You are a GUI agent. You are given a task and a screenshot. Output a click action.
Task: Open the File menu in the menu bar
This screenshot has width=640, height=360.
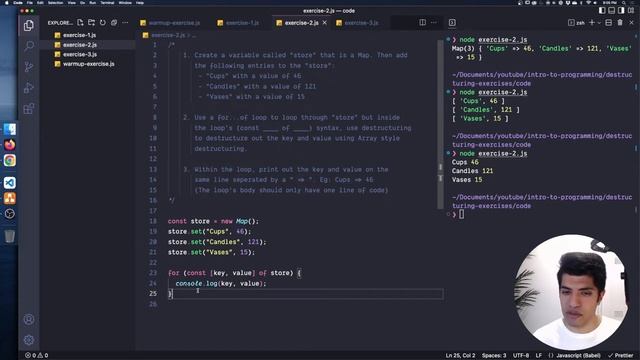pyautogui.click(x=30, y=2)
